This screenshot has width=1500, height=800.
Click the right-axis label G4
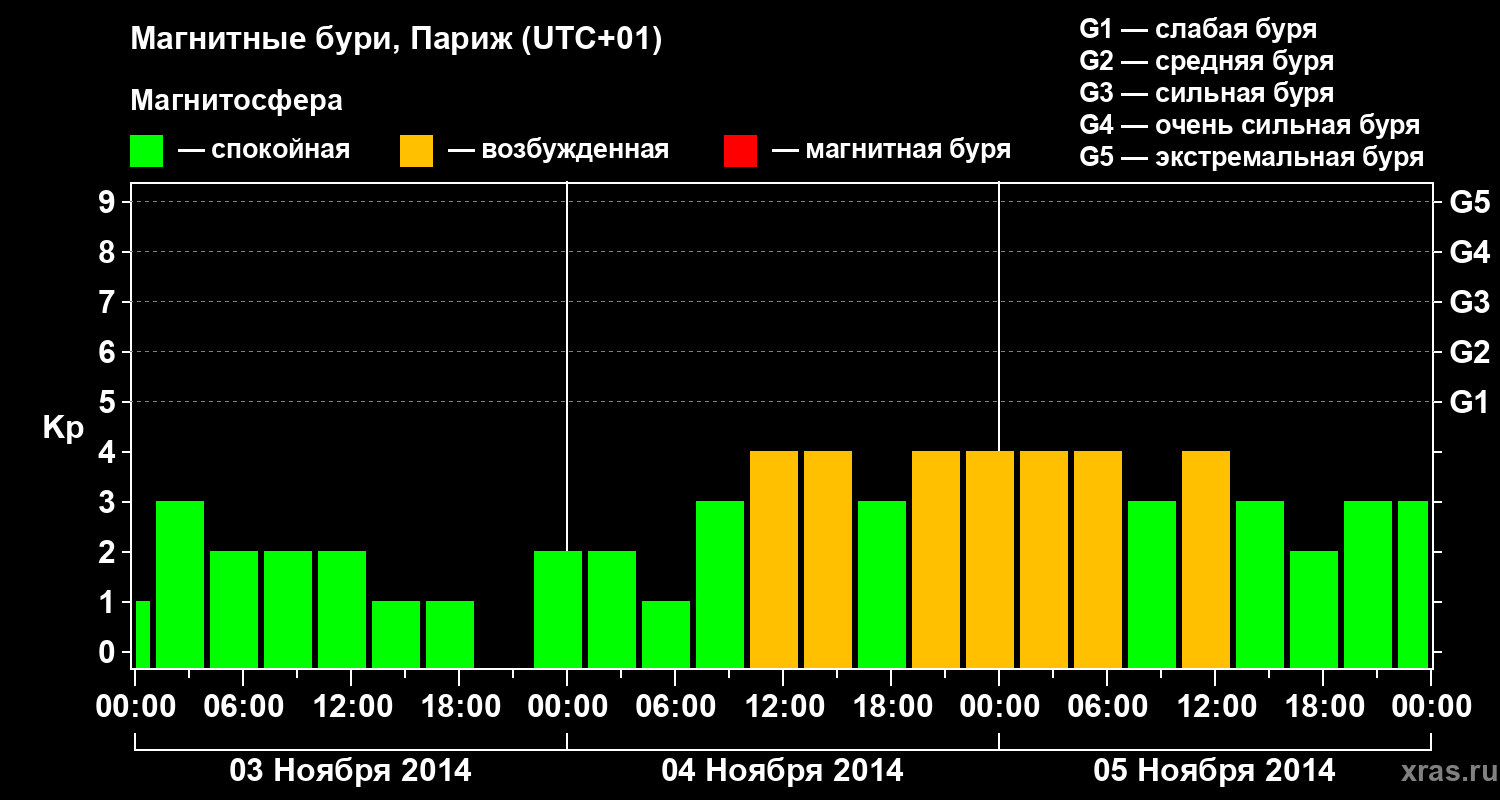pos(1469,252)
